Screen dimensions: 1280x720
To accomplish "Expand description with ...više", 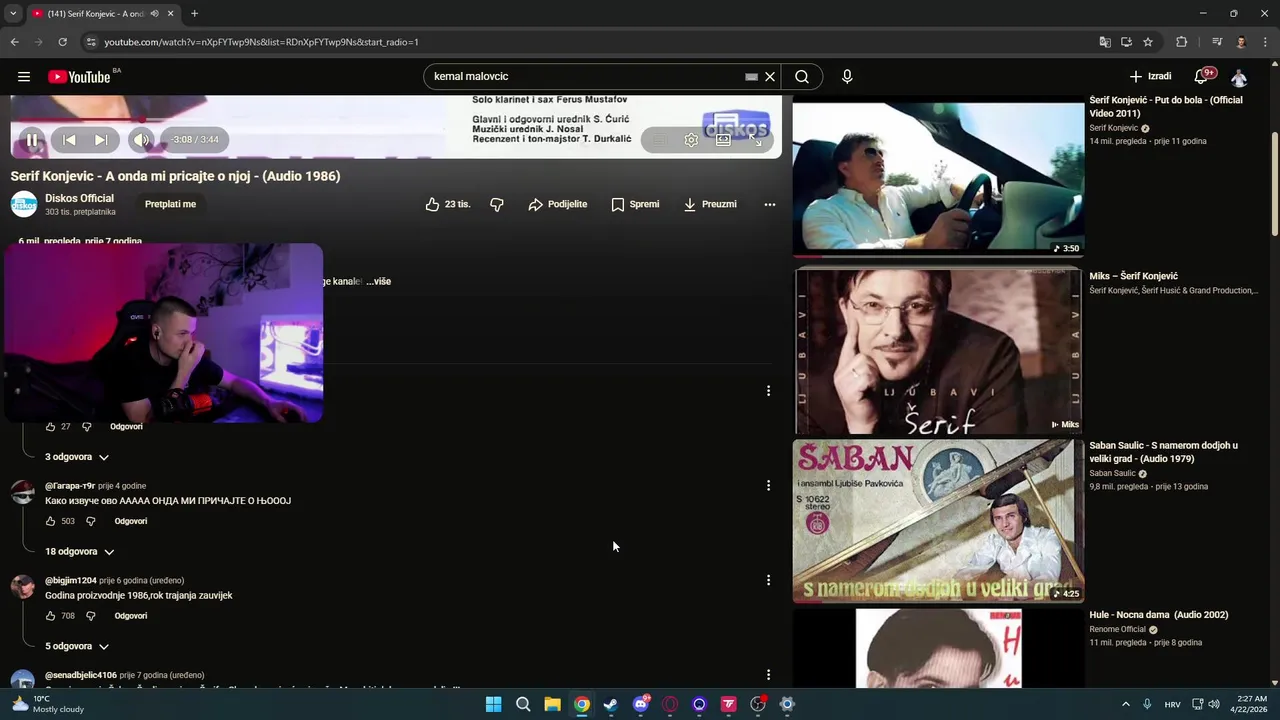I will click(x=379, y=282).
